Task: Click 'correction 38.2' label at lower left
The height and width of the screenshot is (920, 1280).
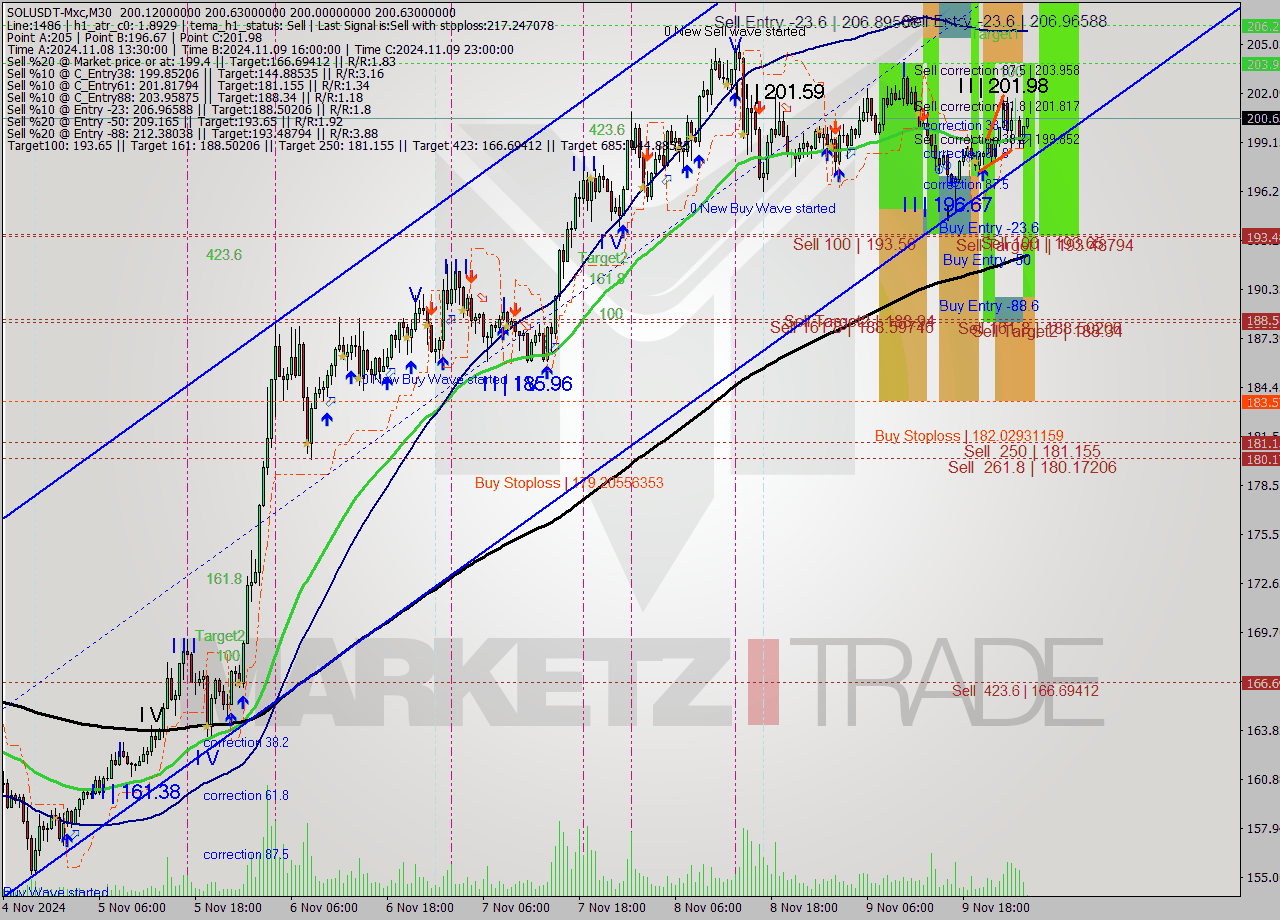Action: click(246, 743)
